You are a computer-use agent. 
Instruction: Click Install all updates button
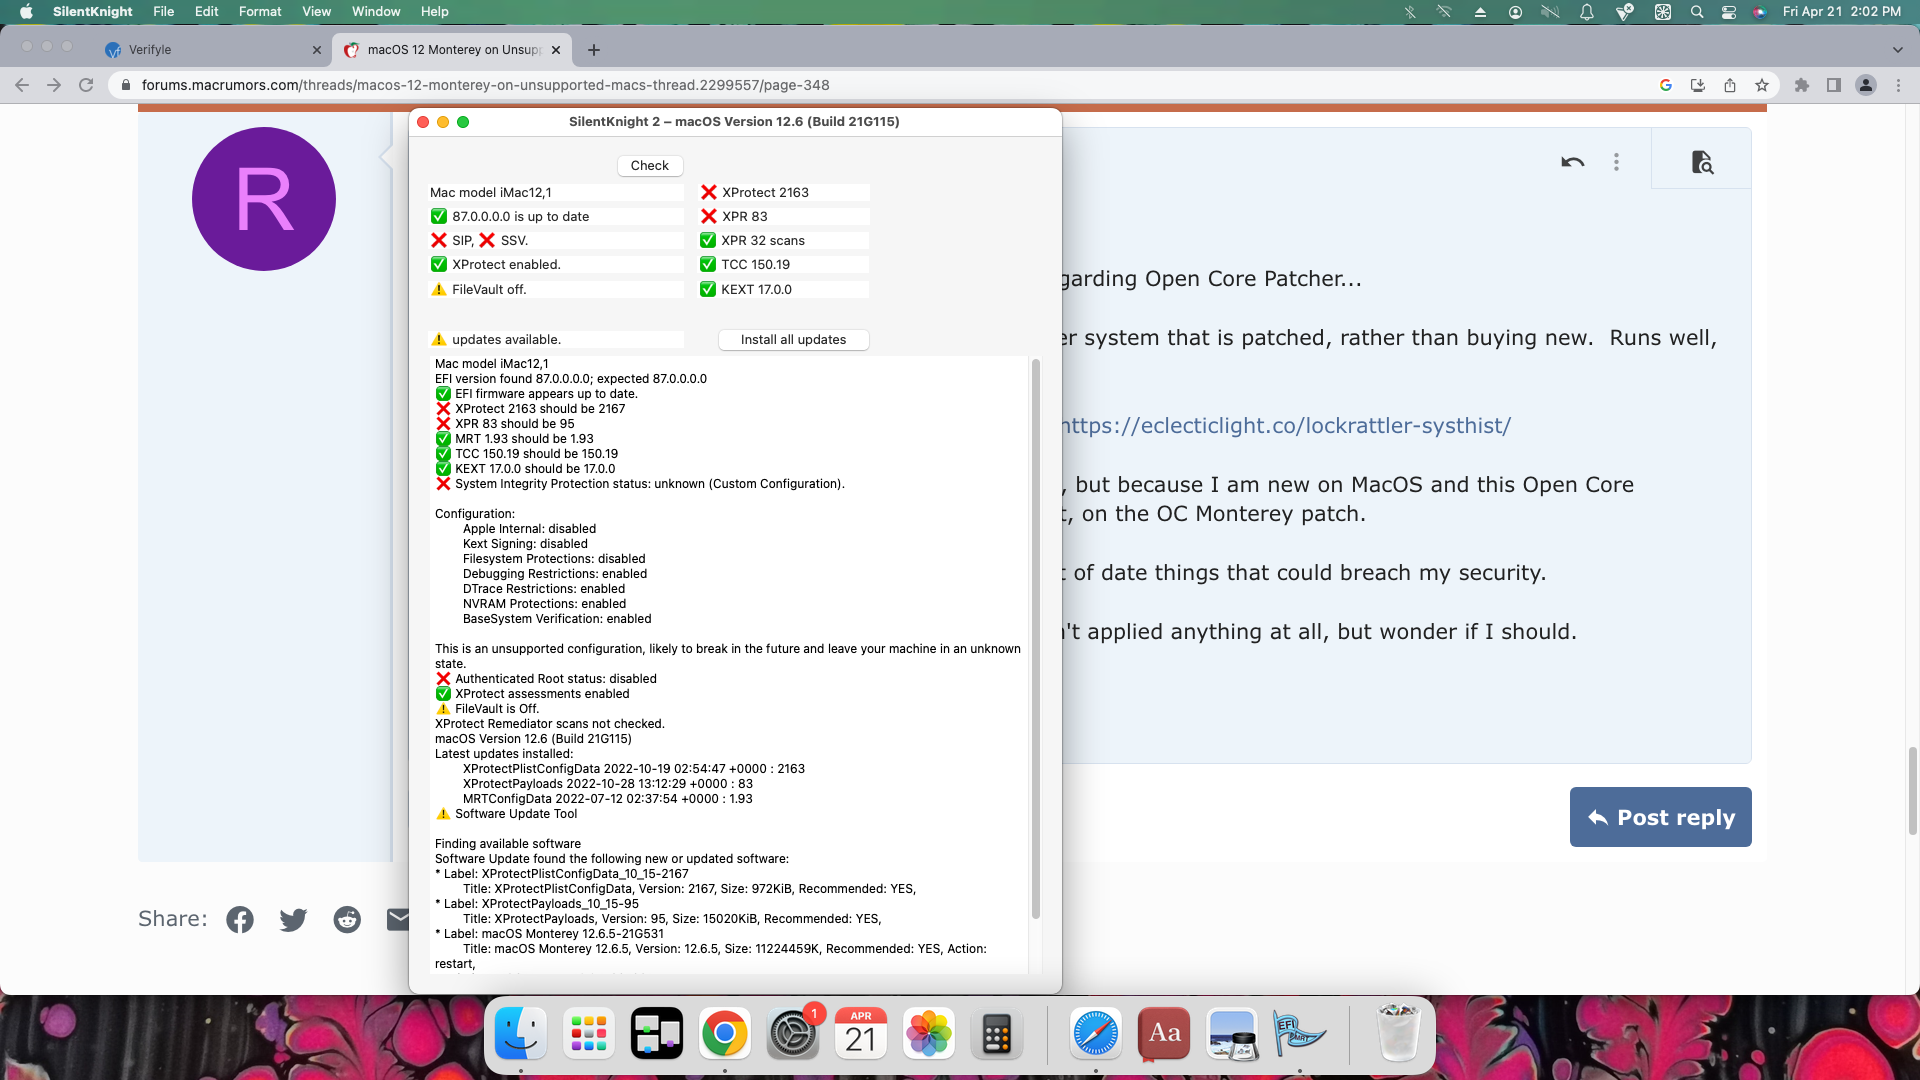click(x=793, y=340)
